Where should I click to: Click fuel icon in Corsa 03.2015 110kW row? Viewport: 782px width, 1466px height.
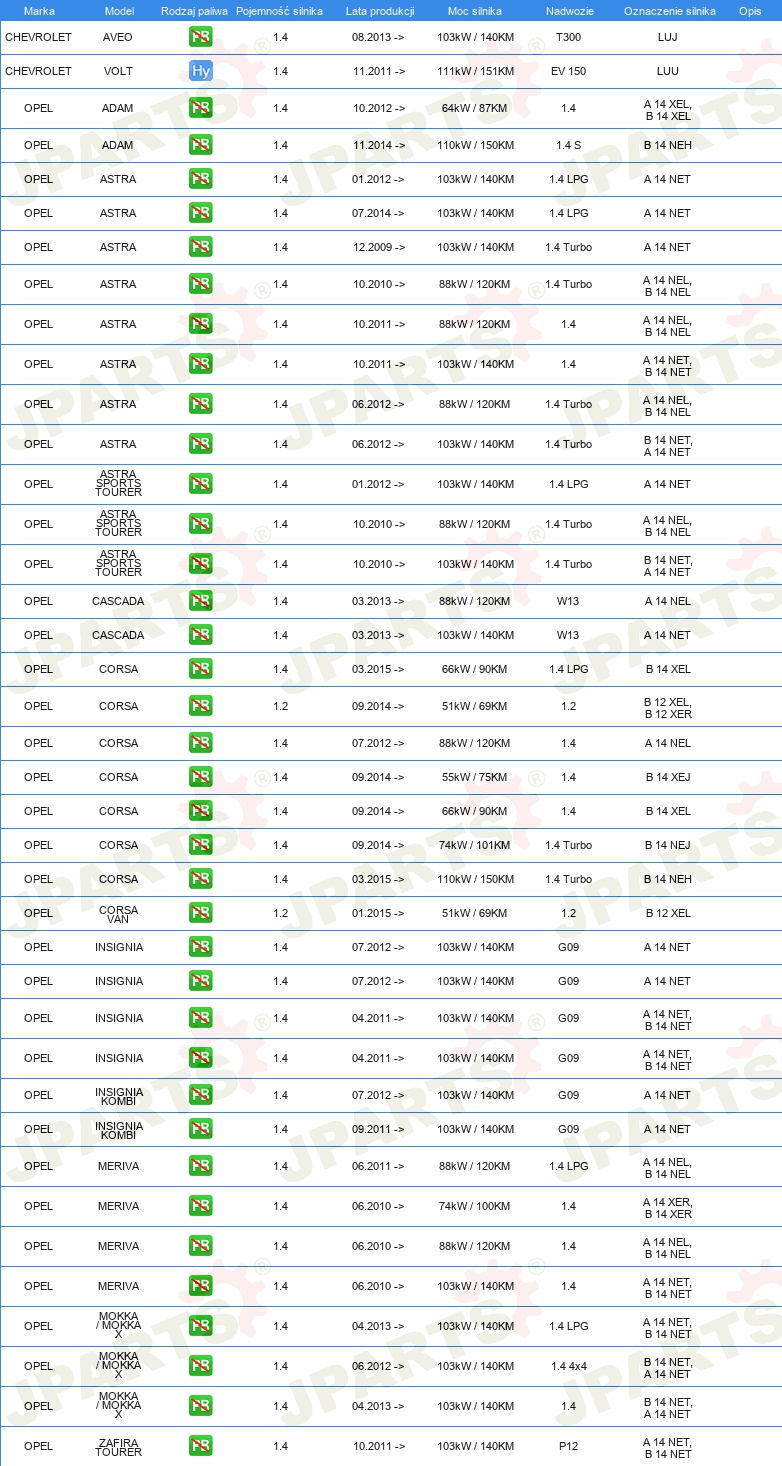(201, 879)
